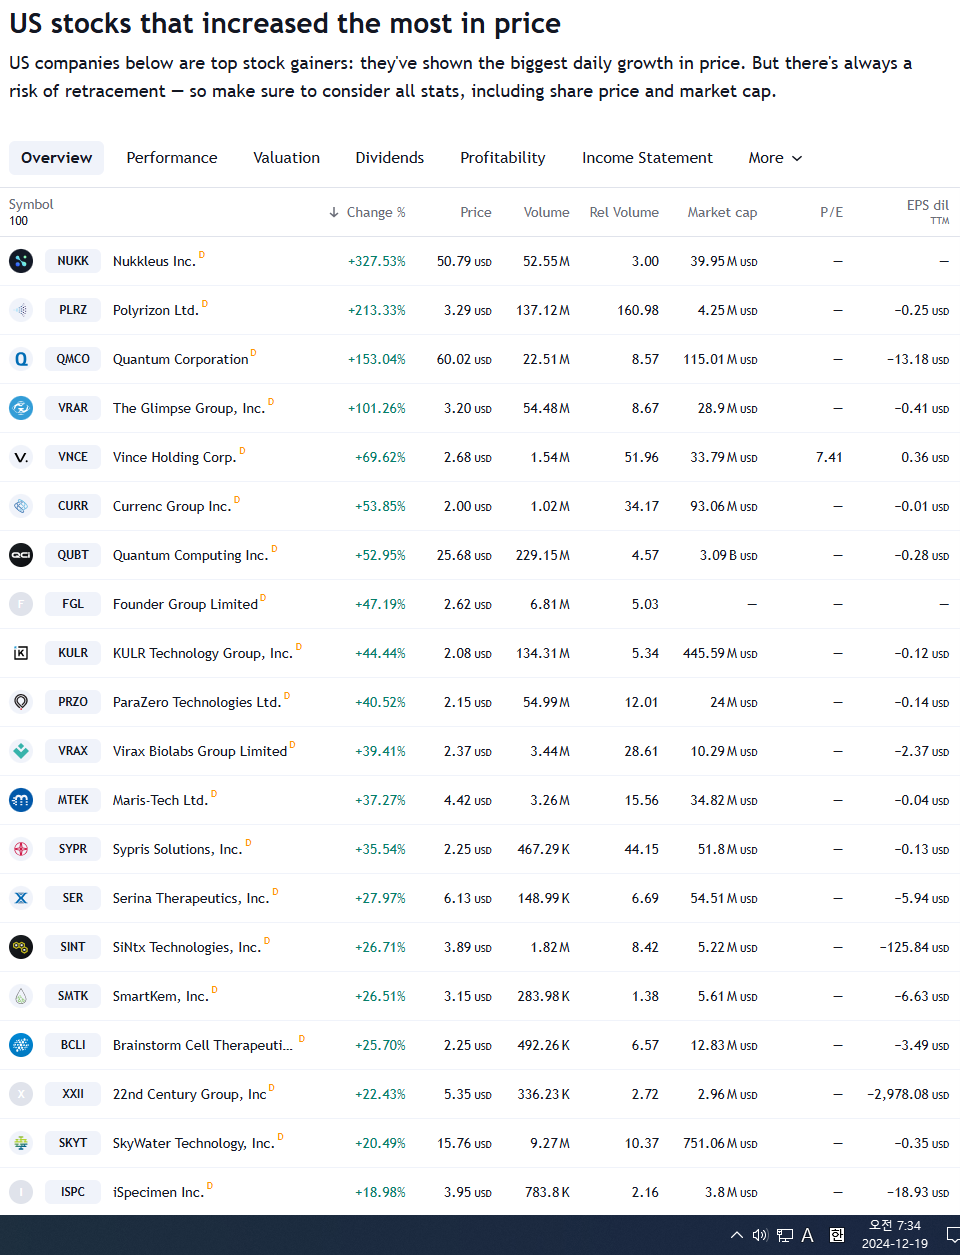Sort by Volume column header
This screenshot has height=1255, width=960.
point(546,212)
